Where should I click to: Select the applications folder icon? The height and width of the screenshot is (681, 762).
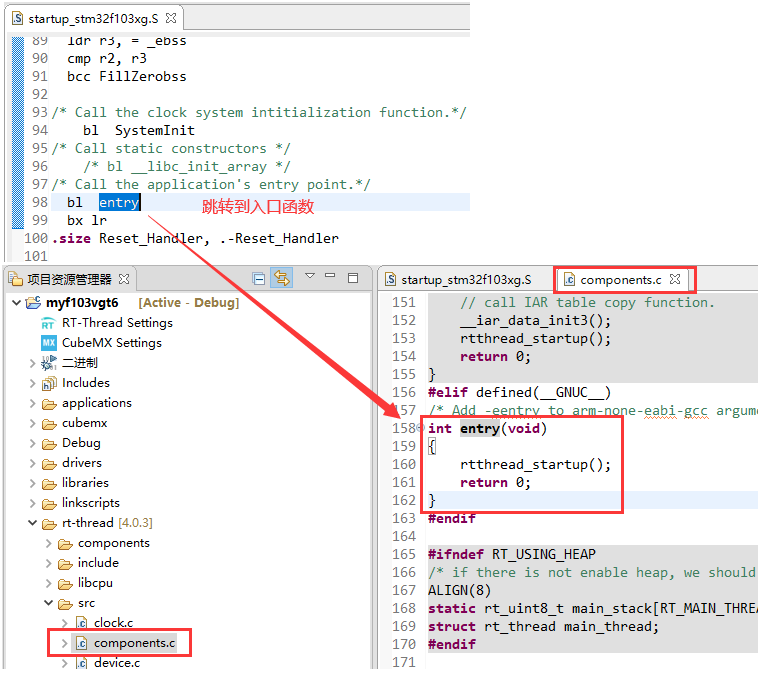[49, 404]
